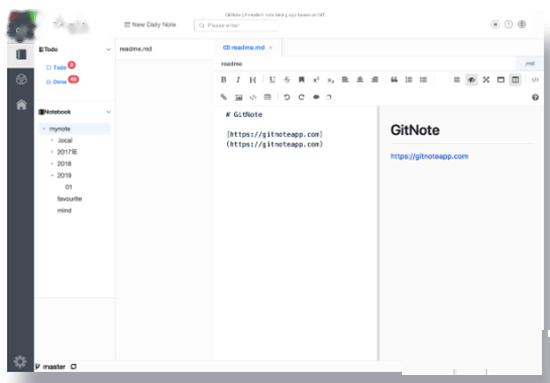Image resolution: width=550 pixels, height=383 pixels.
Task: Click the bookmark mark icon
Action: (x=301, y=80)
